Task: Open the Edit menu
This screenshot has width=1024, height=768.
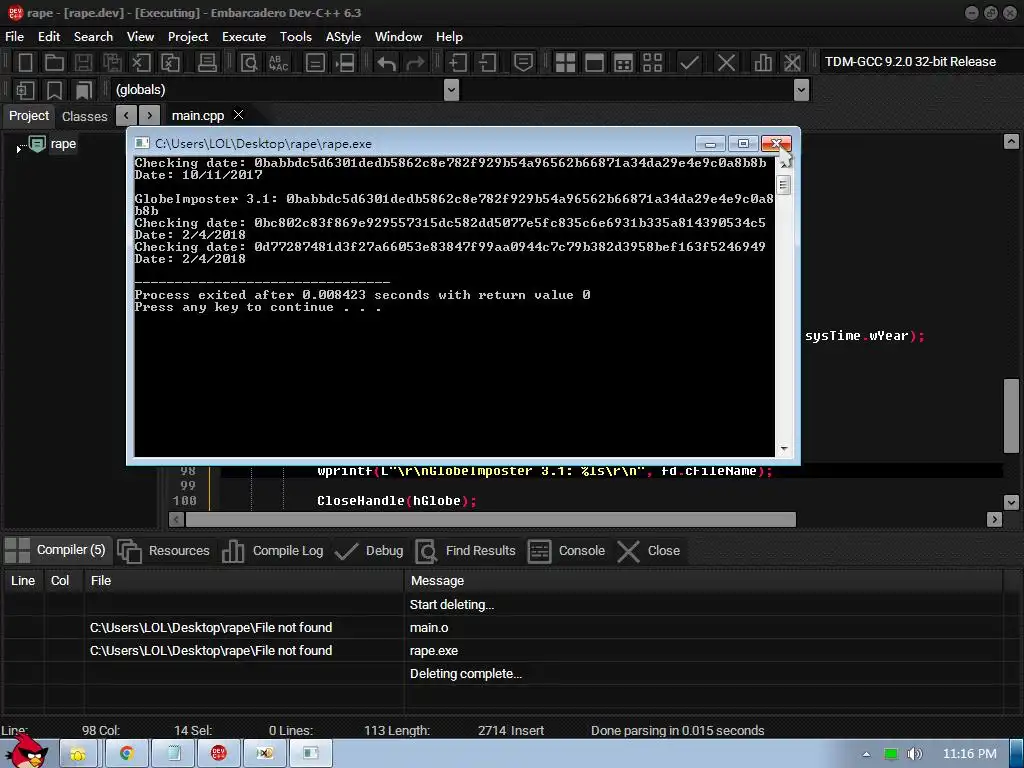Action: point(49,37)
